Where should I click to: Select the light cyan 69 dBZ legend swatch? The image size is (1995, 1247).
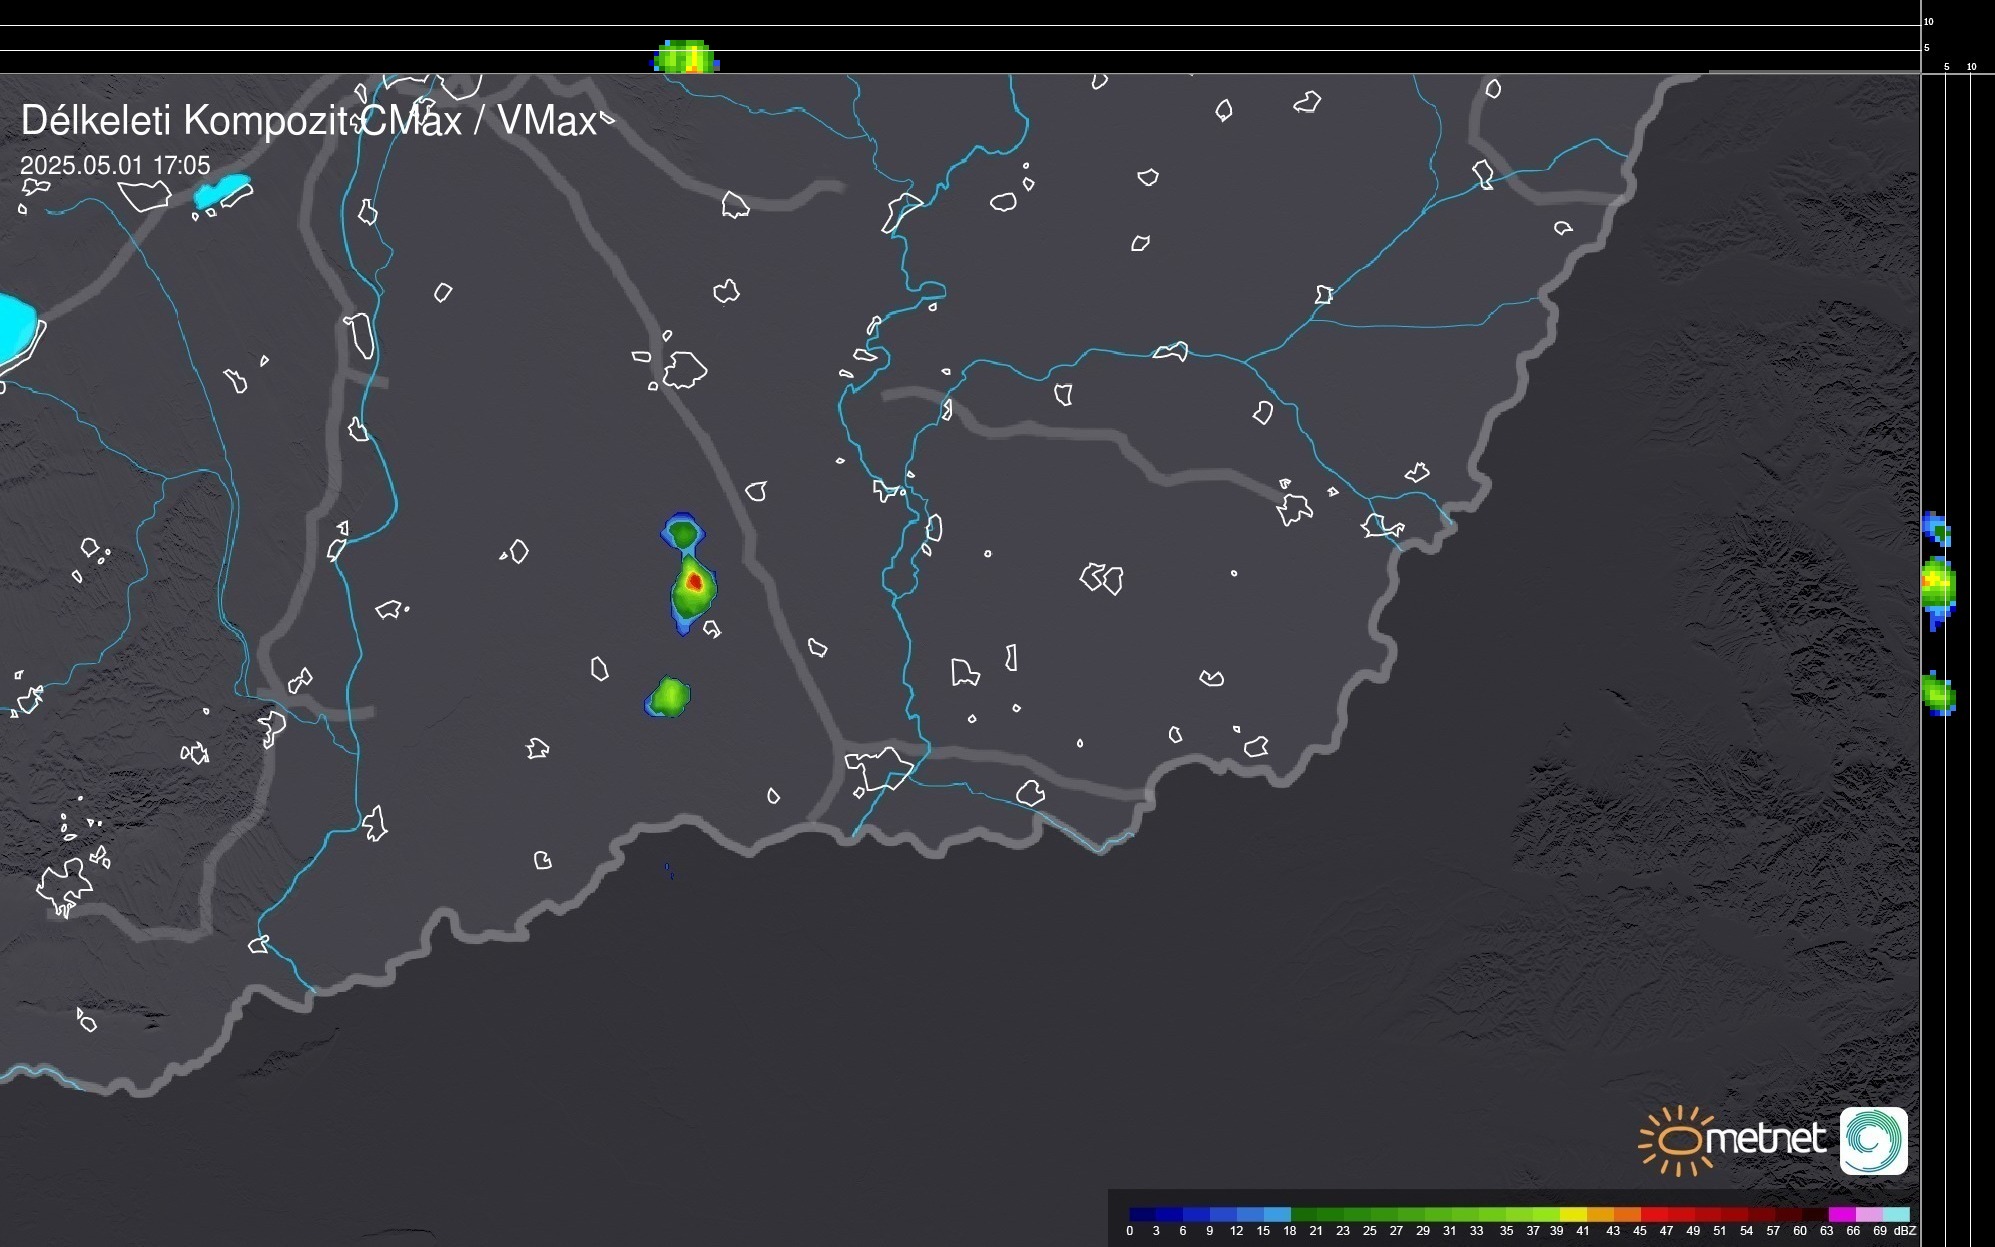(1897, 1214)
